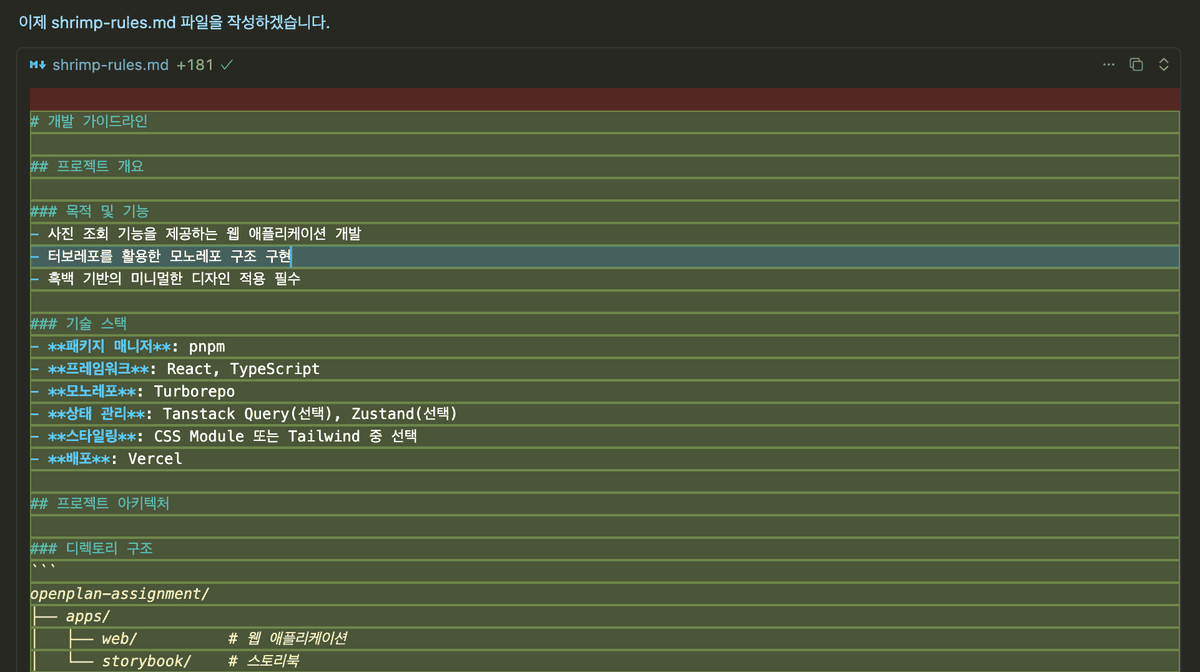Select the web/ directory entry
The width and height of the screenshot is (1200, 672).
click(122, 638)
